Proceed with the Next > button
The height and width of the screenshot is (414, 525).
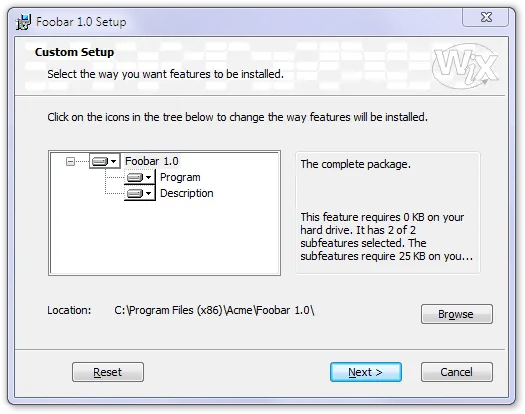coord(366,372)
